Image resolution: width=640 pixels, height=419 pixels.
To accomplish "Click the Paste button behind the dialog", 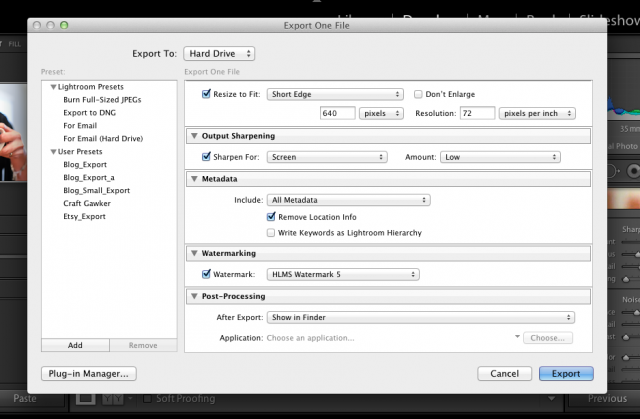I will (25, 399).
